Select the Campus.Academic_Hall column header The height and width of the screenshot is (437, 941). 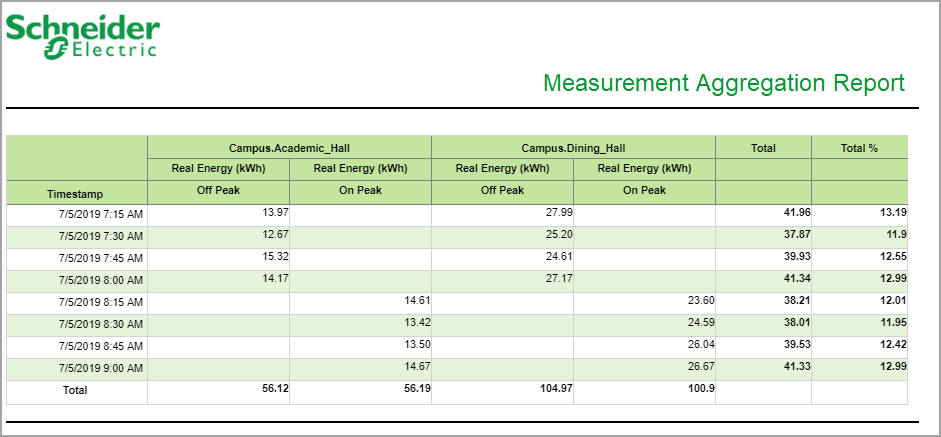pyautogui.click(x=289, y=147)
